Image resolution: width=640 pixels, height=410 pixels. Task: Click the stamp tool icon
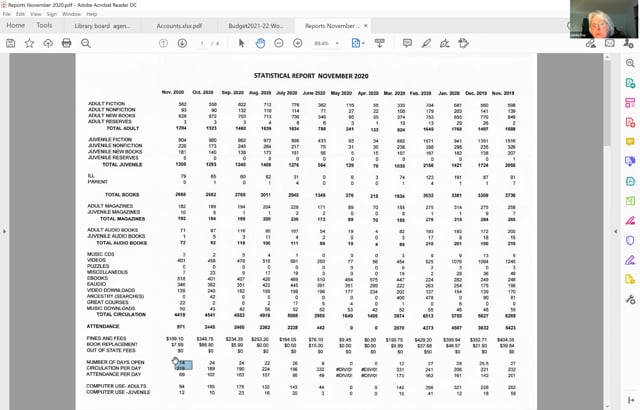click(x=463, y=43)
